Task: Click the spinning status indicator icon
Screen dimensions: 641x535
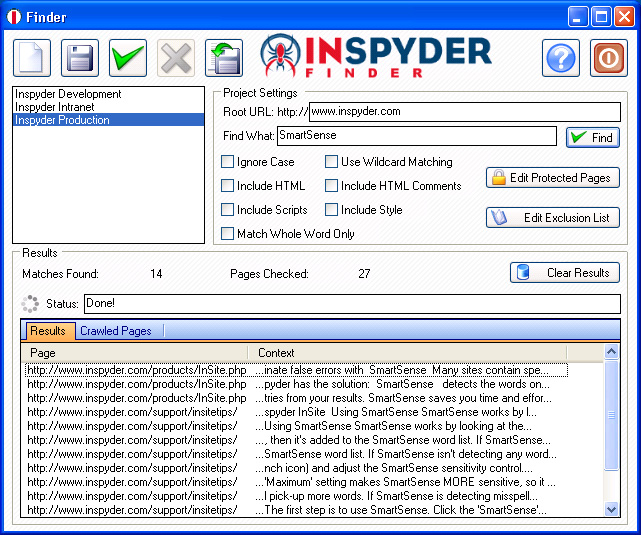Action: (x=30, y=304)
